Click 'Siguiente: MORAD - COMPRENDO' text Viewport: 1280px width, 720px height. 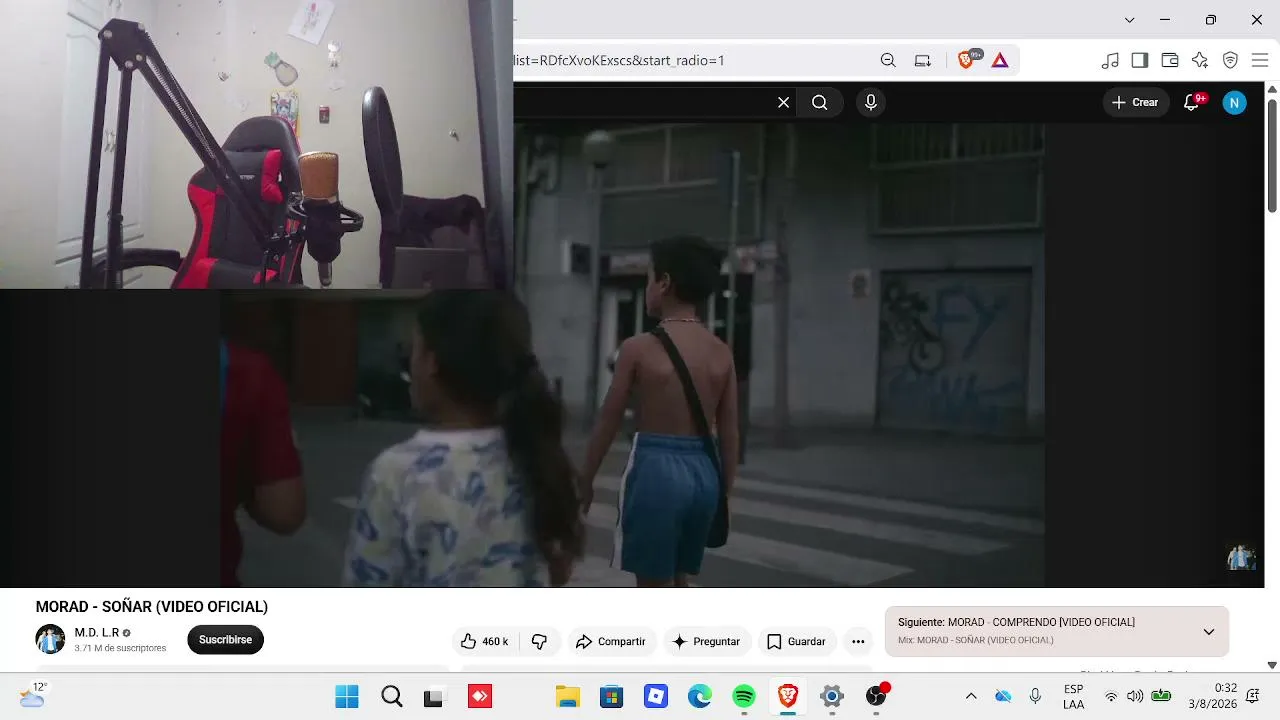[1016, 622]
